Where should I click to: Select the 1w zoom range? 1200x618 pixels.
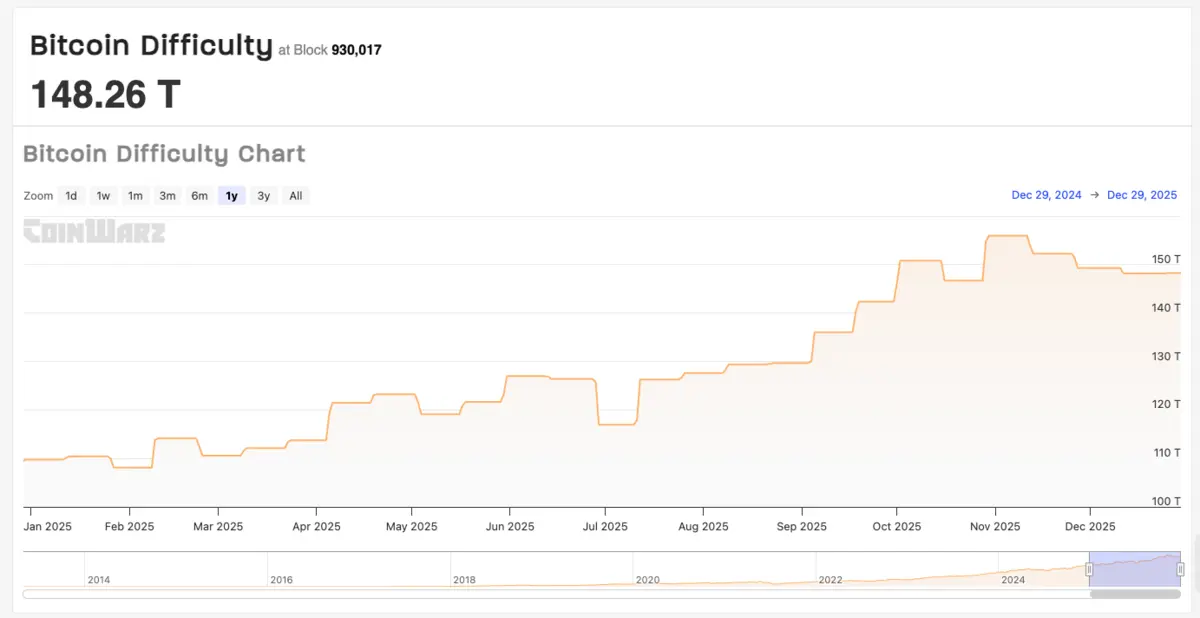103,195
